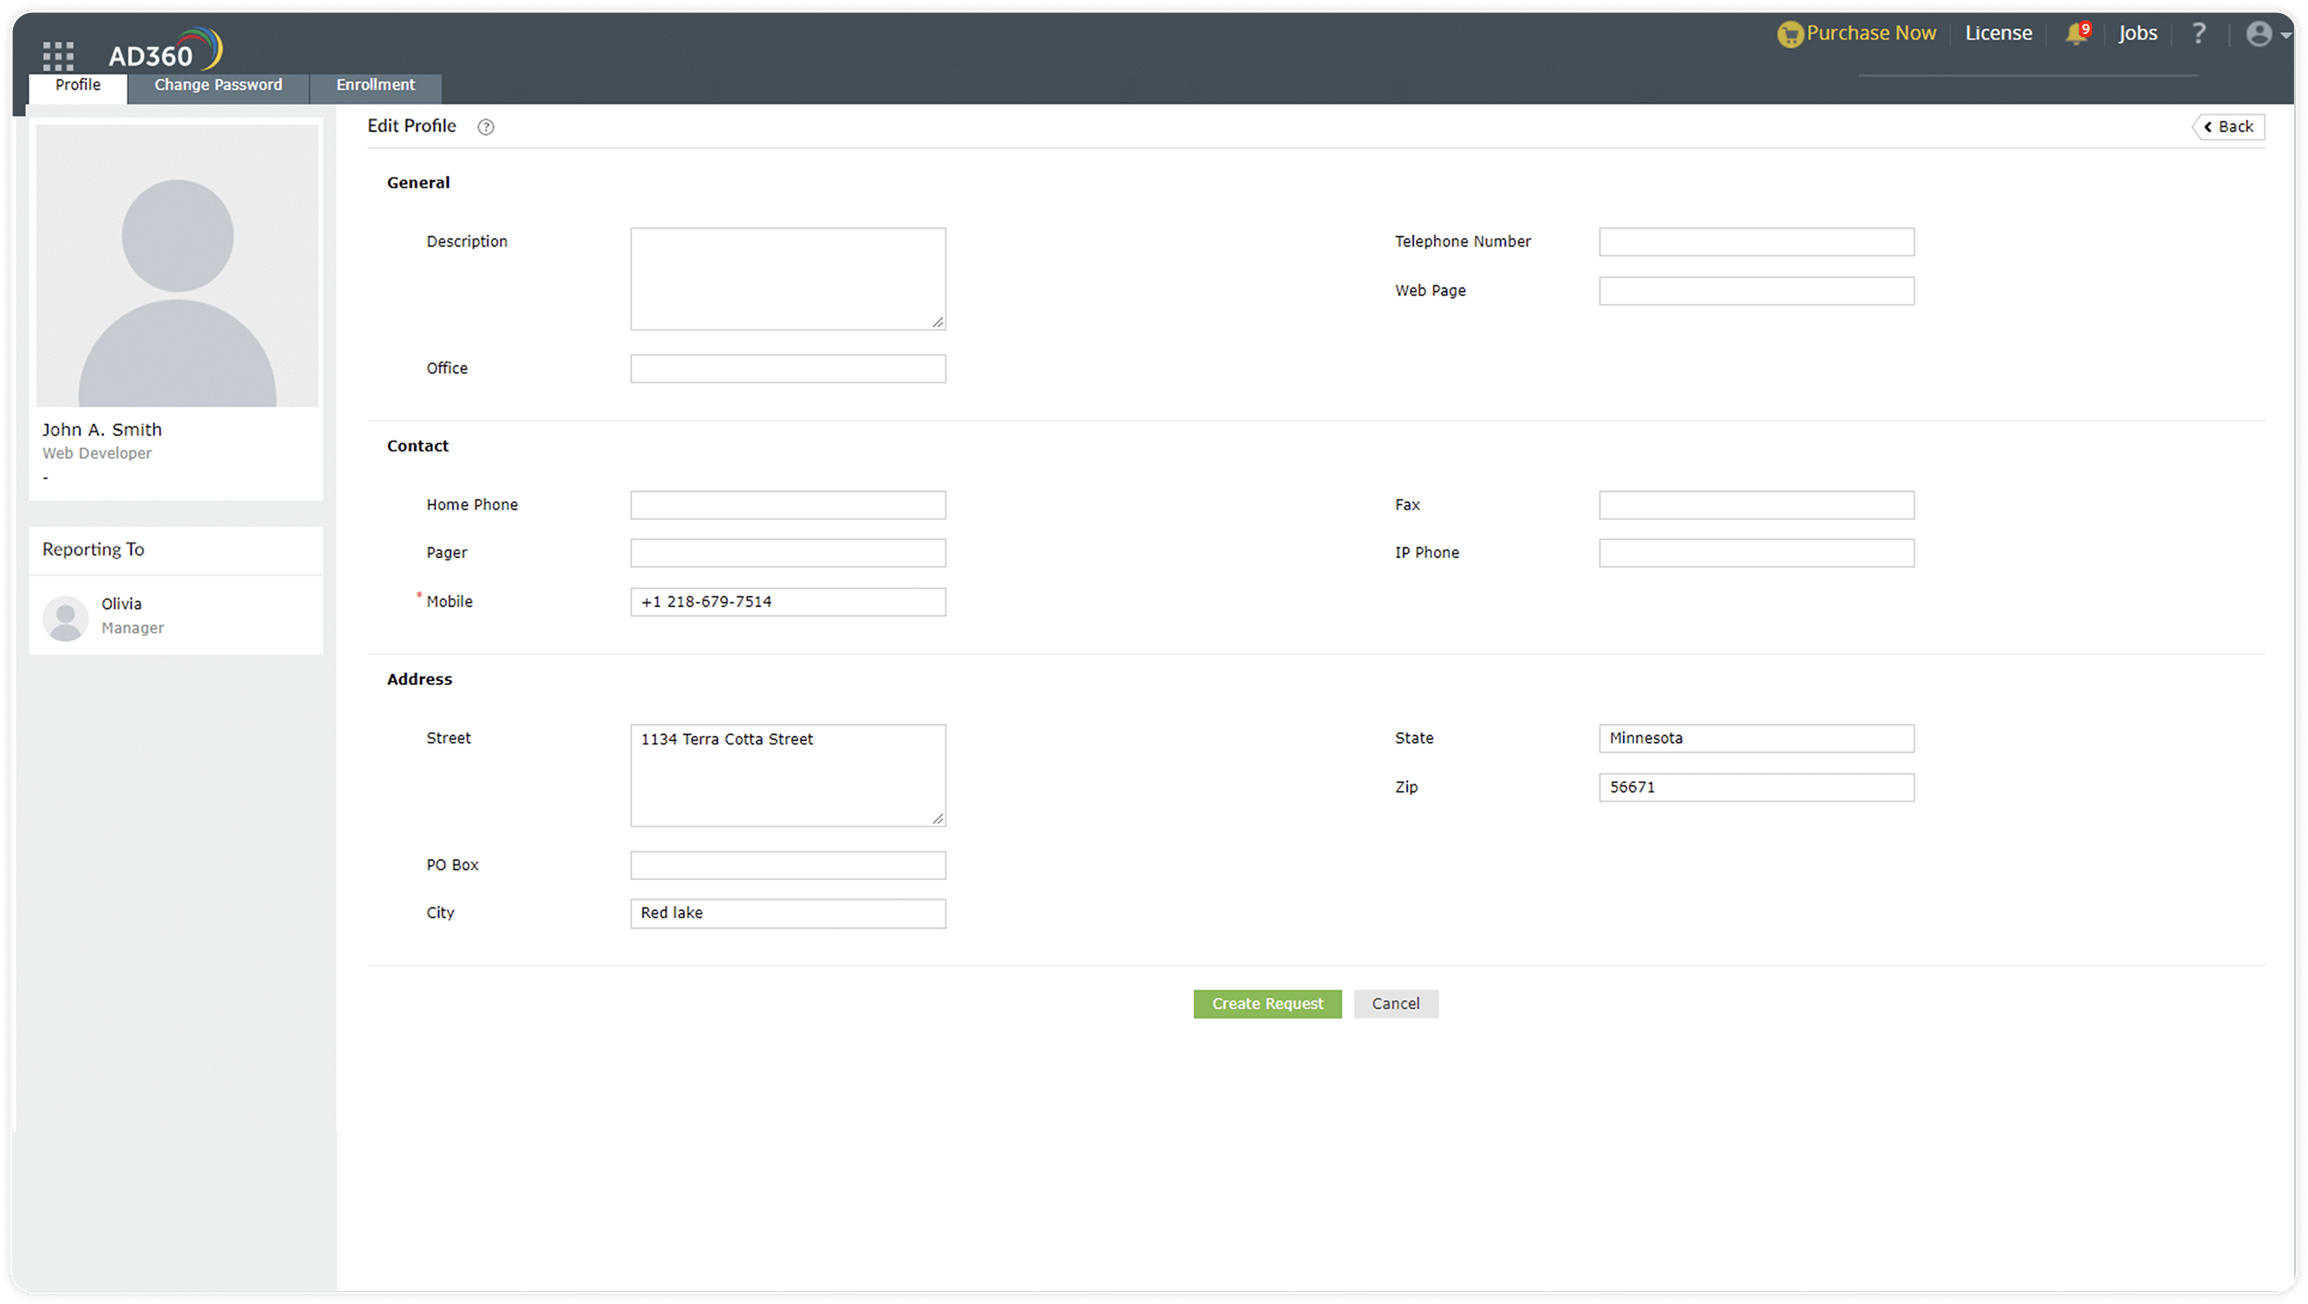The image size is (2308, 1304).
Task: Open the apps grid launcher icon
Action: click(58, 55)
